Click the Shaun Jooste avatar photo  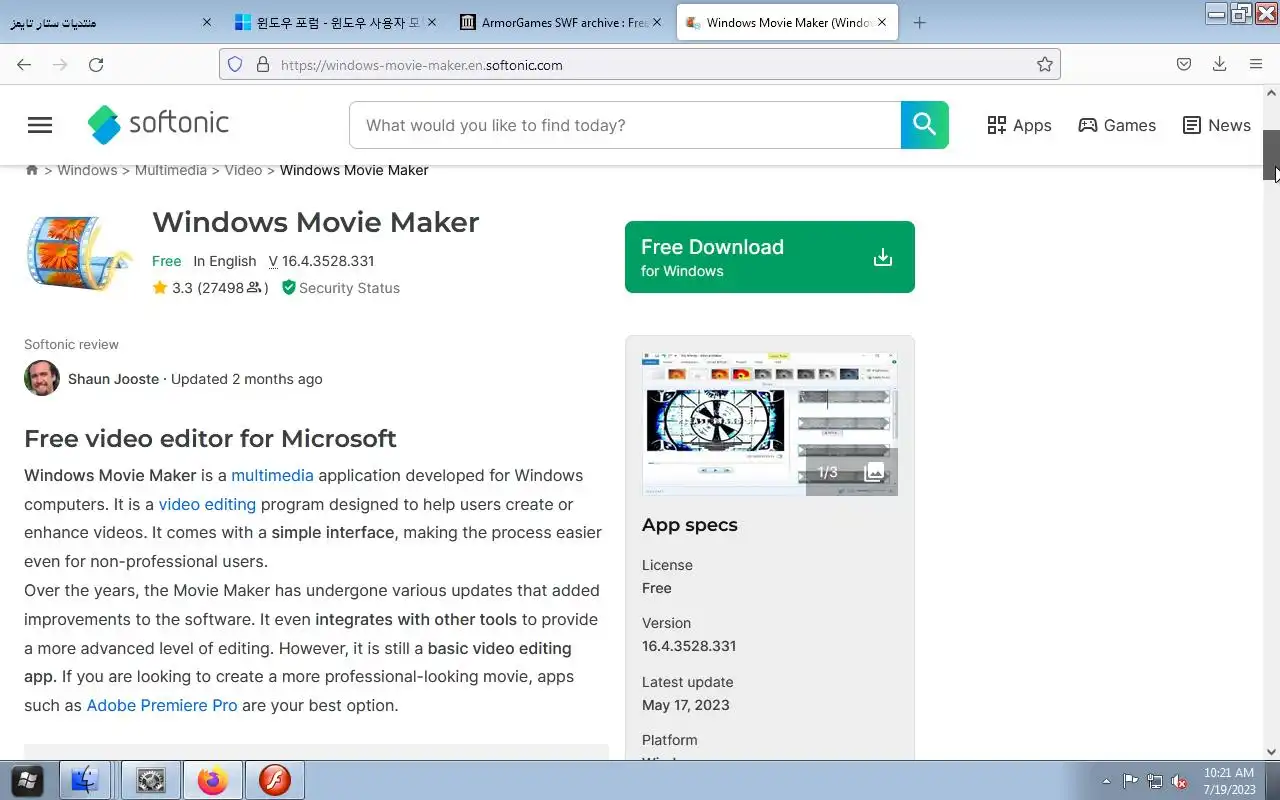pos(42,378)
